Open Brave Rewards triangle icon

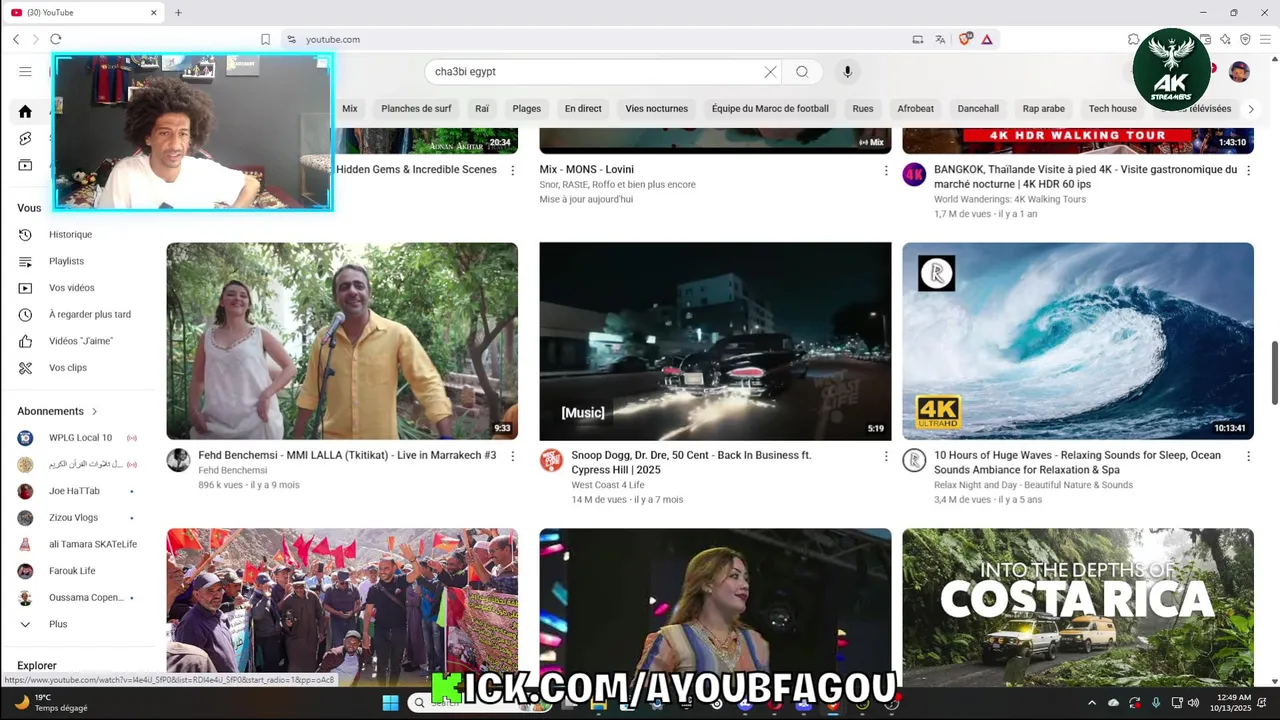click(987, 39)
